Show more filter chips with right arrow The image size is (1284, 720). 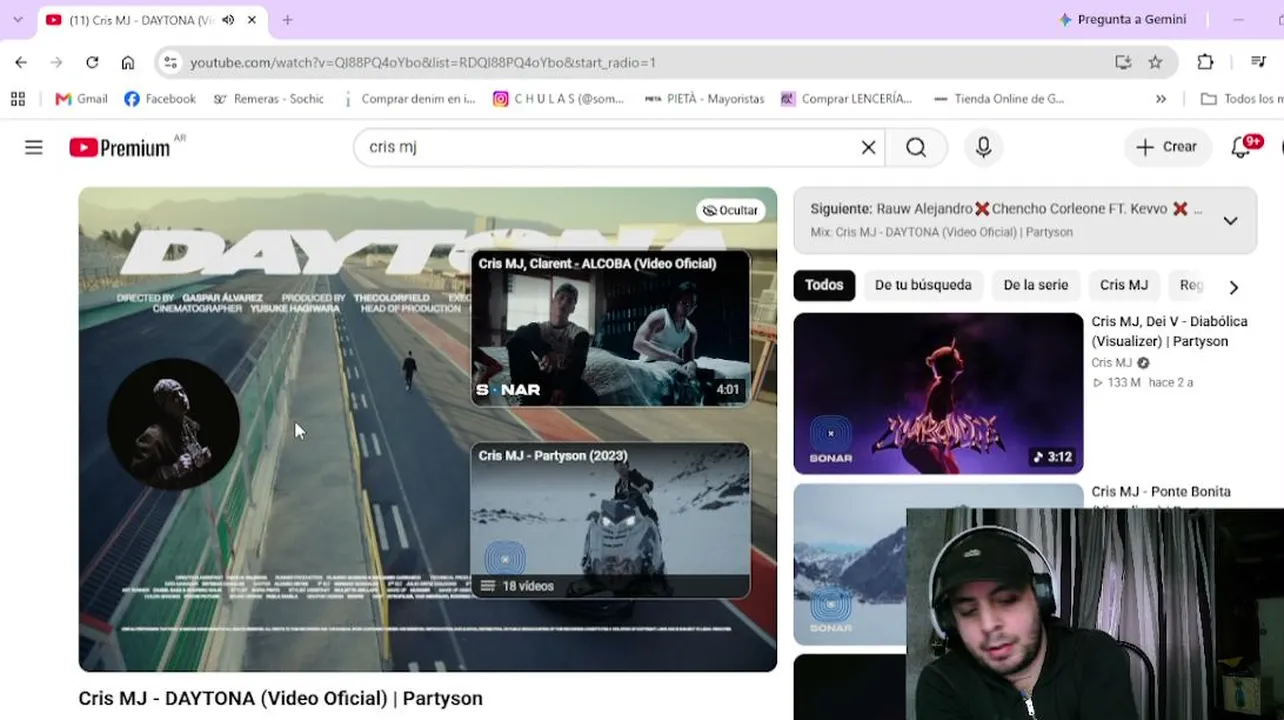[1233, 287]
